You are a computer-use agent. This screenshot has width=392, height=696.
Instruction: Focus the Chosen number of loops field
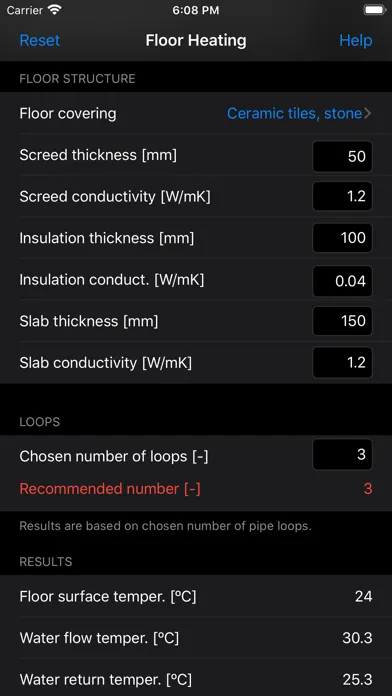(x=342, y=455)
